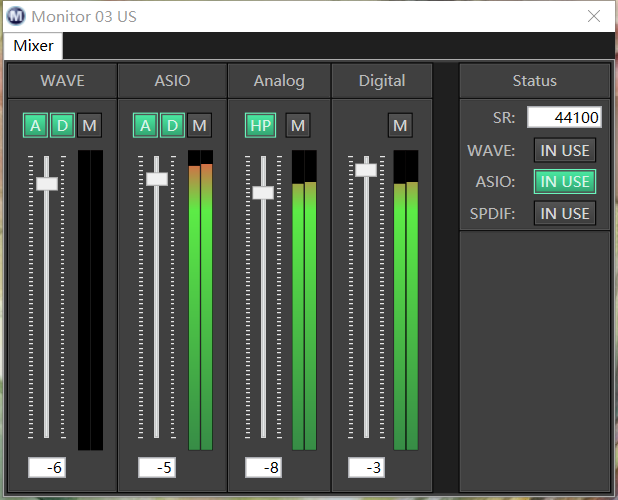Click the Analog fader handle
This screenshot has height=500, width=618.
pyautogui.click(x=263, y=192)
